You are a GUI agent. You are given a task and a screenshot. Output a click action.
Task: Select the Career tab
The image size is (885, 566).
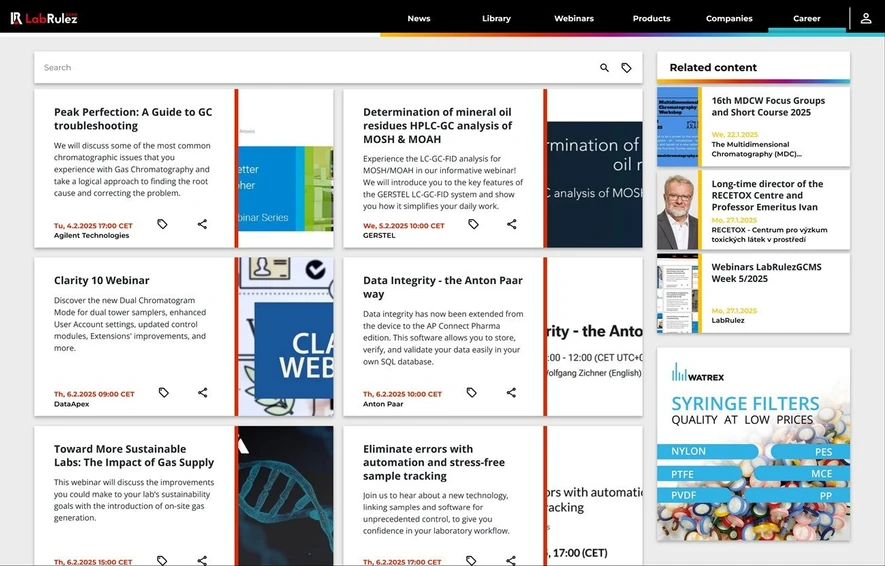point(807,19)
